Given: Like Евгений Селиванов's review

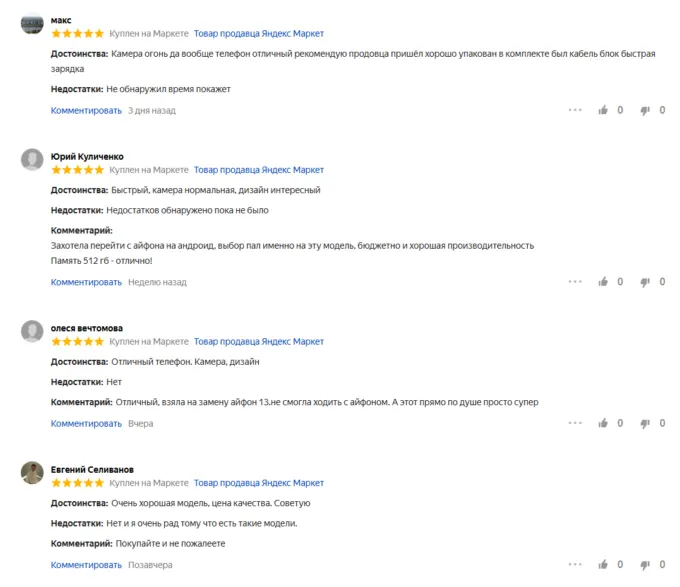Looking at the screenshot, I should (x=603, y=565).
